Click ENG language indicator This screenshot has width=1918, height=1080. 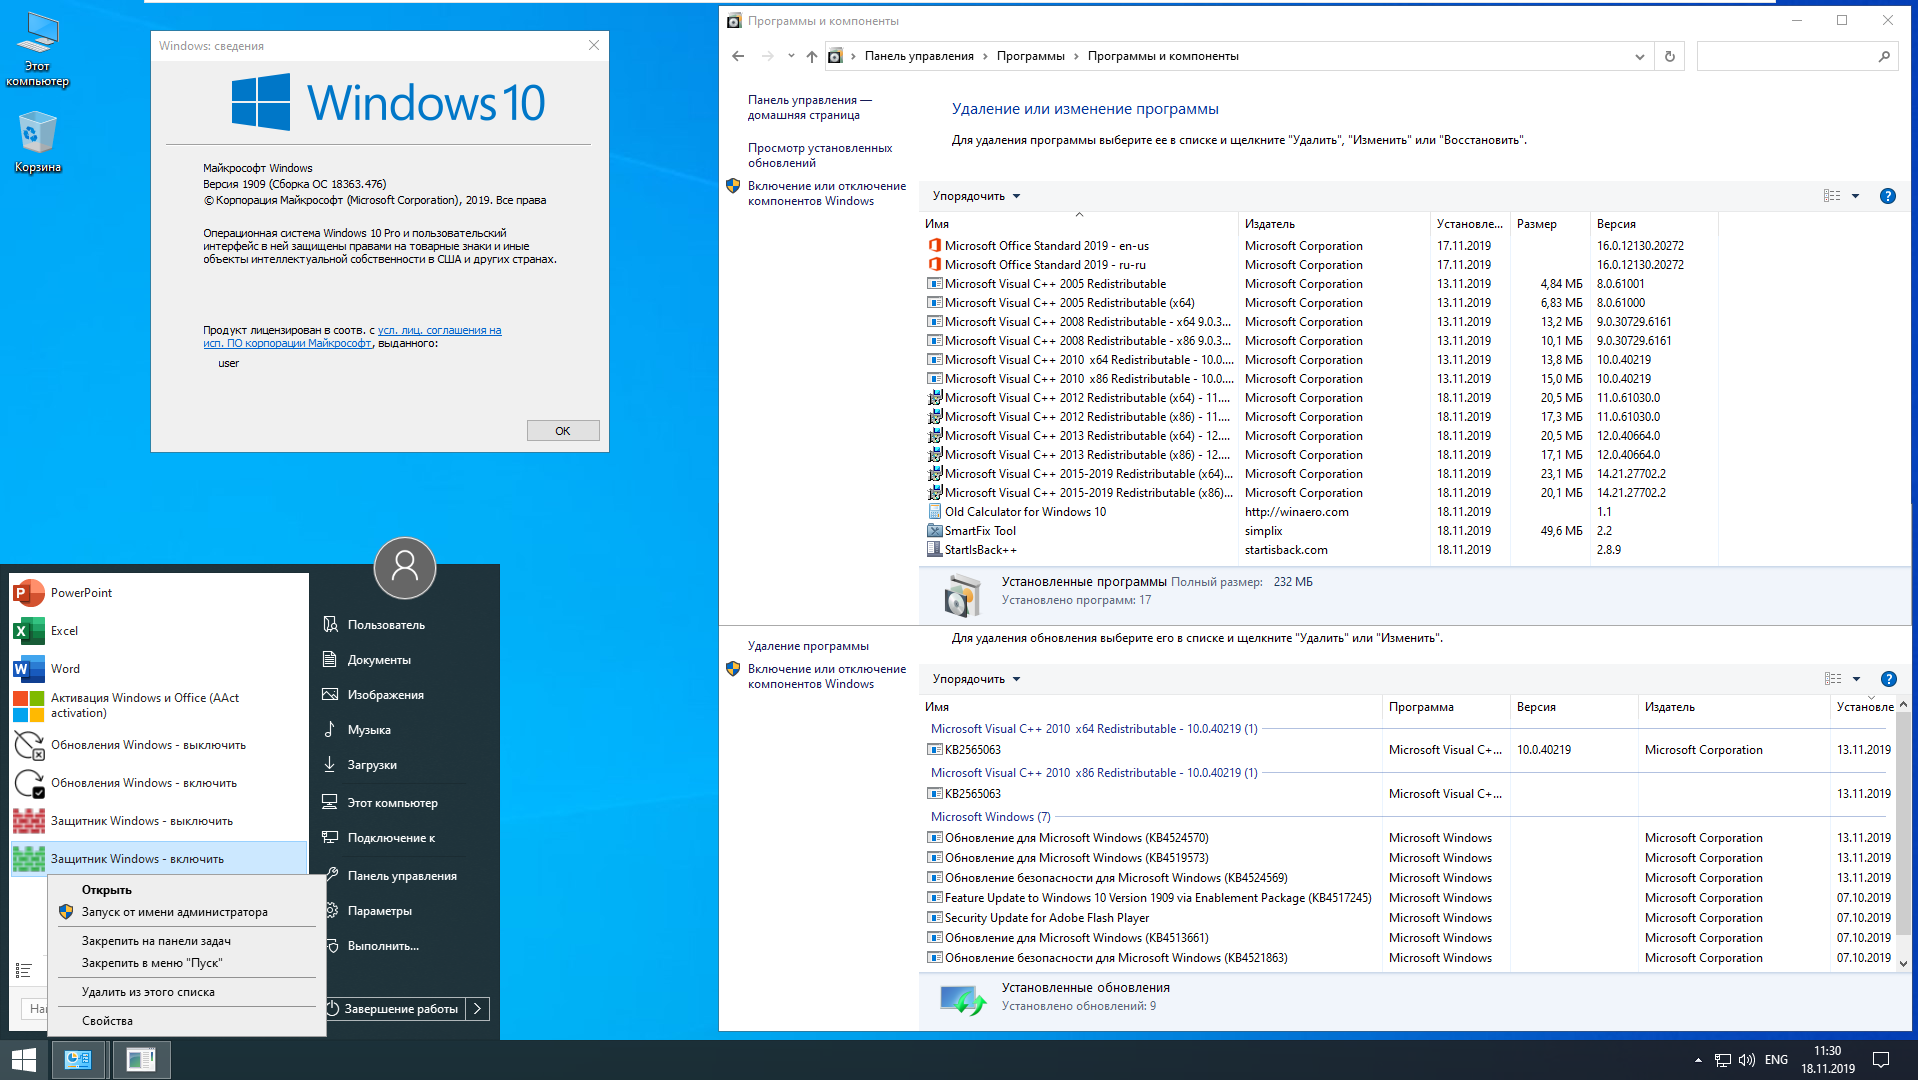pos(1776,1060)
